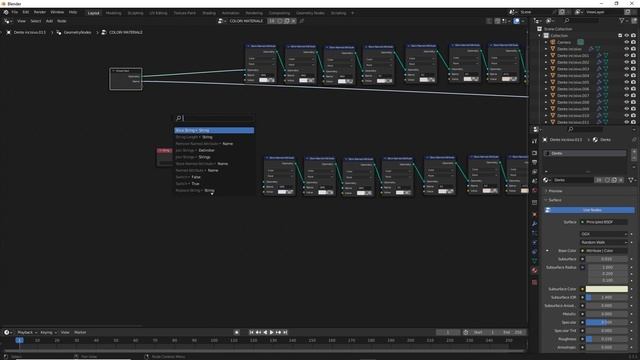Collapse the Collection row in outliner
This screenshot has width=640, height=360.
tap(540, 36)
